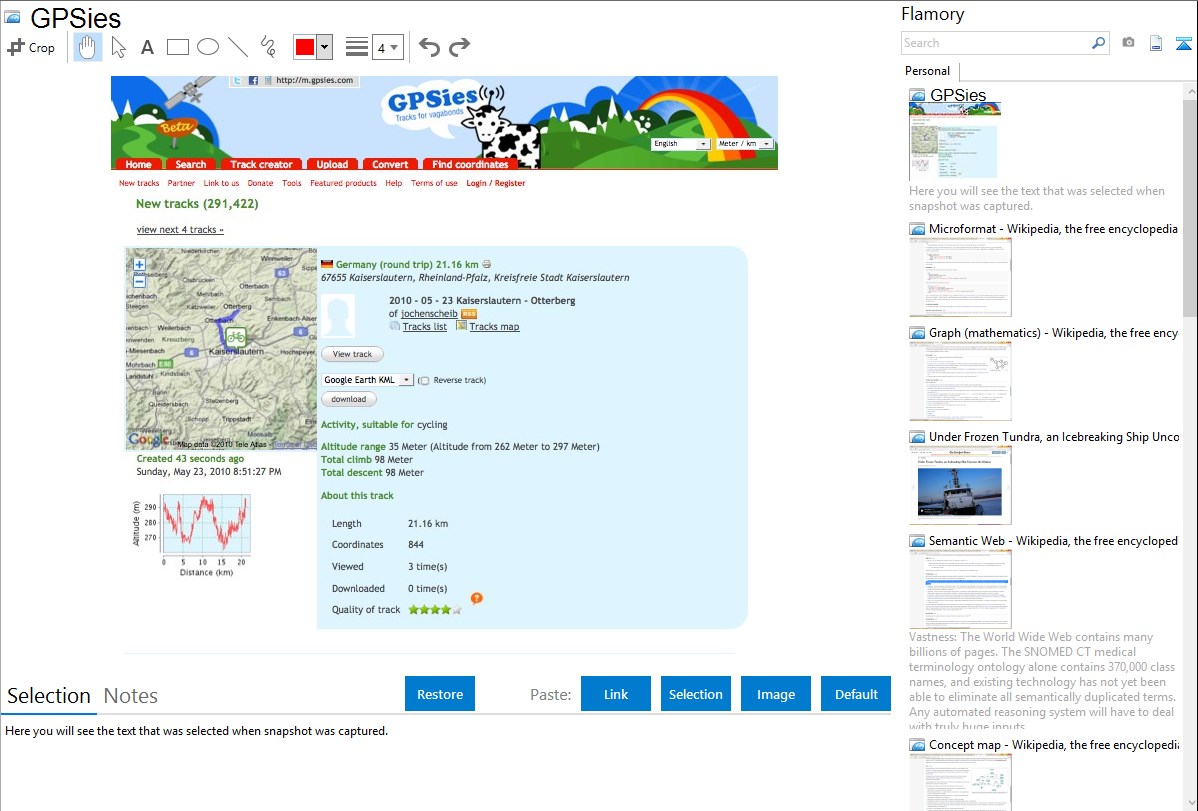The height and width of the screenshot is (811, 1198).
Task: Click in the Flamory search field
Action: (995, 43)
